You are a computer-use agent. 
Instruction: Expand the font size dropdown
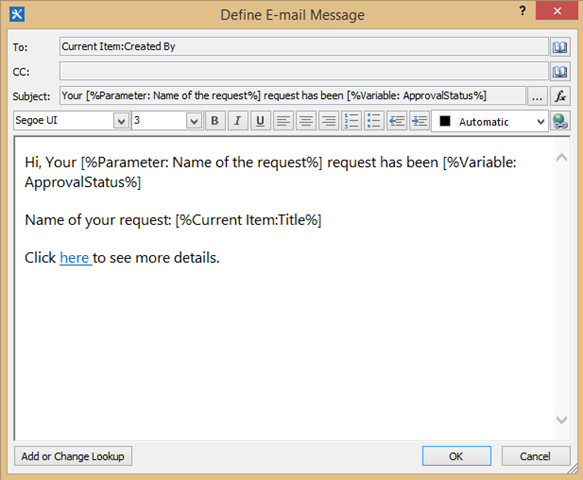point(194,121)
